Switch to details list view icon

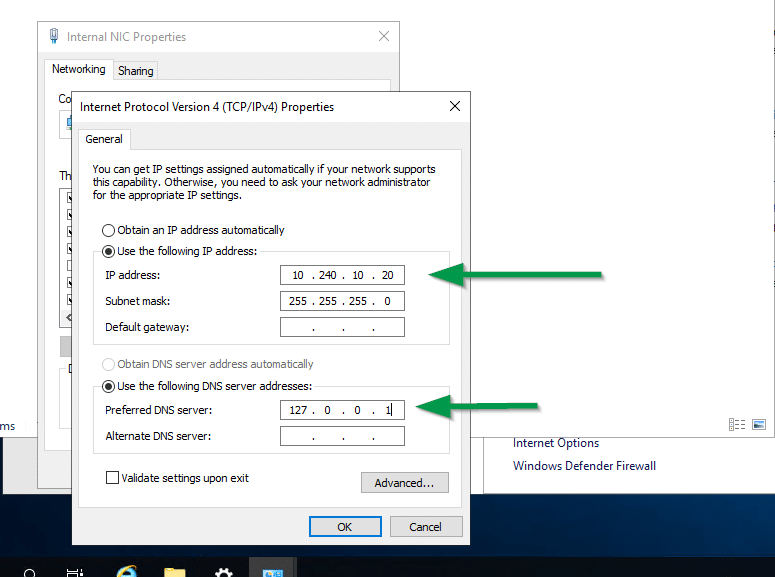[x=737, y=424]
